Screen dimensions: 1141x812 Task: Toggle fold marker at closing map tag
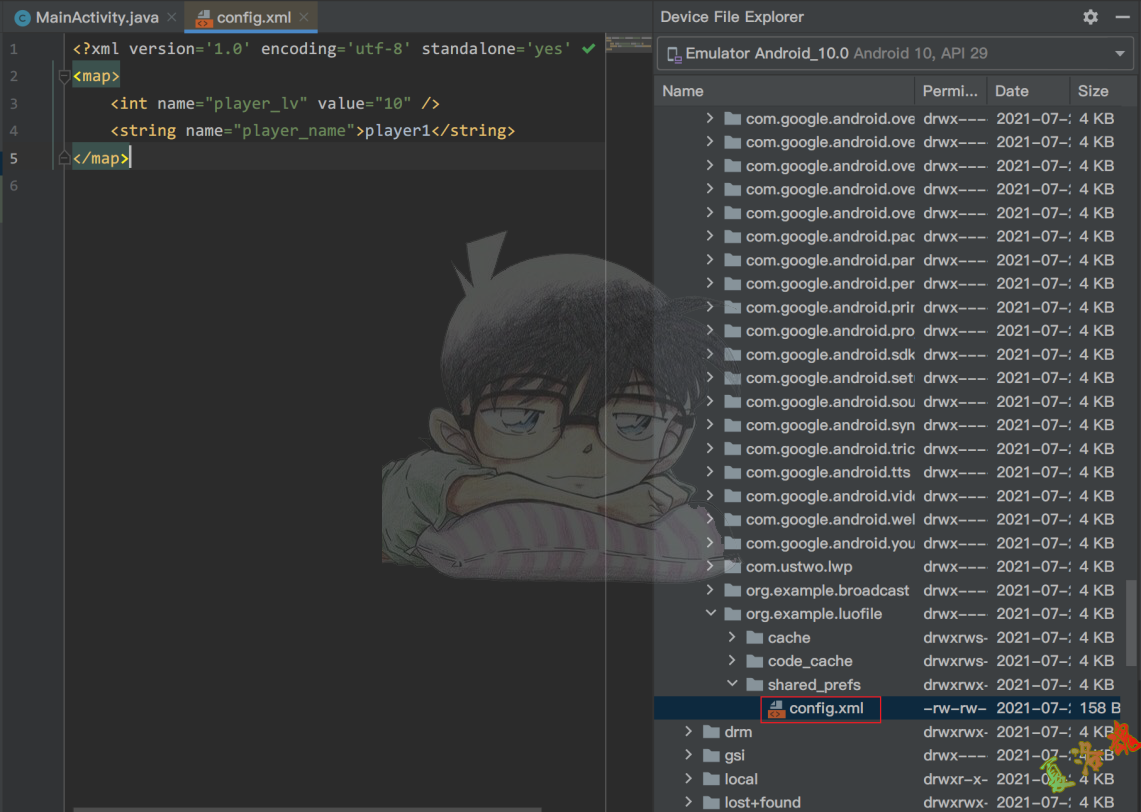(65, 158)
